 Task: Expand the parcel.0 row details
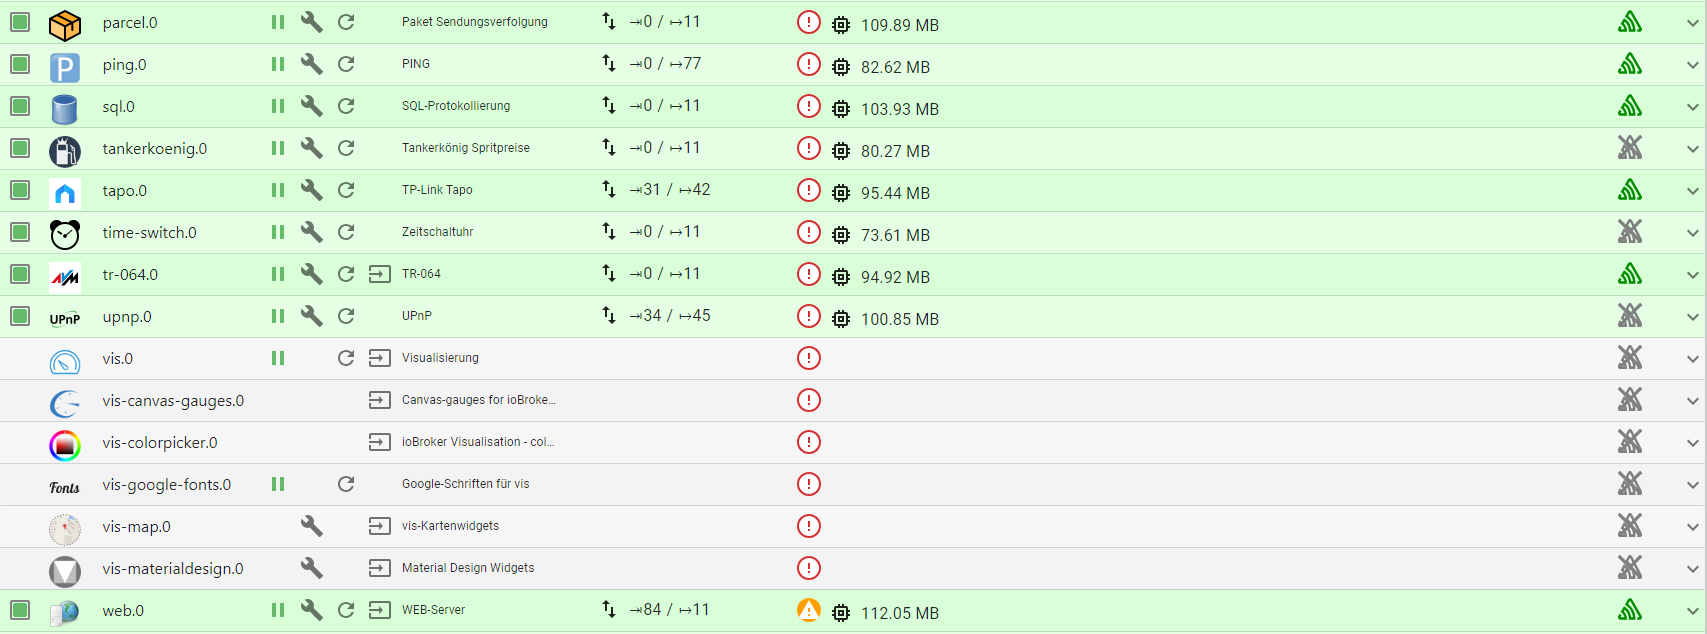point(1692,23)
